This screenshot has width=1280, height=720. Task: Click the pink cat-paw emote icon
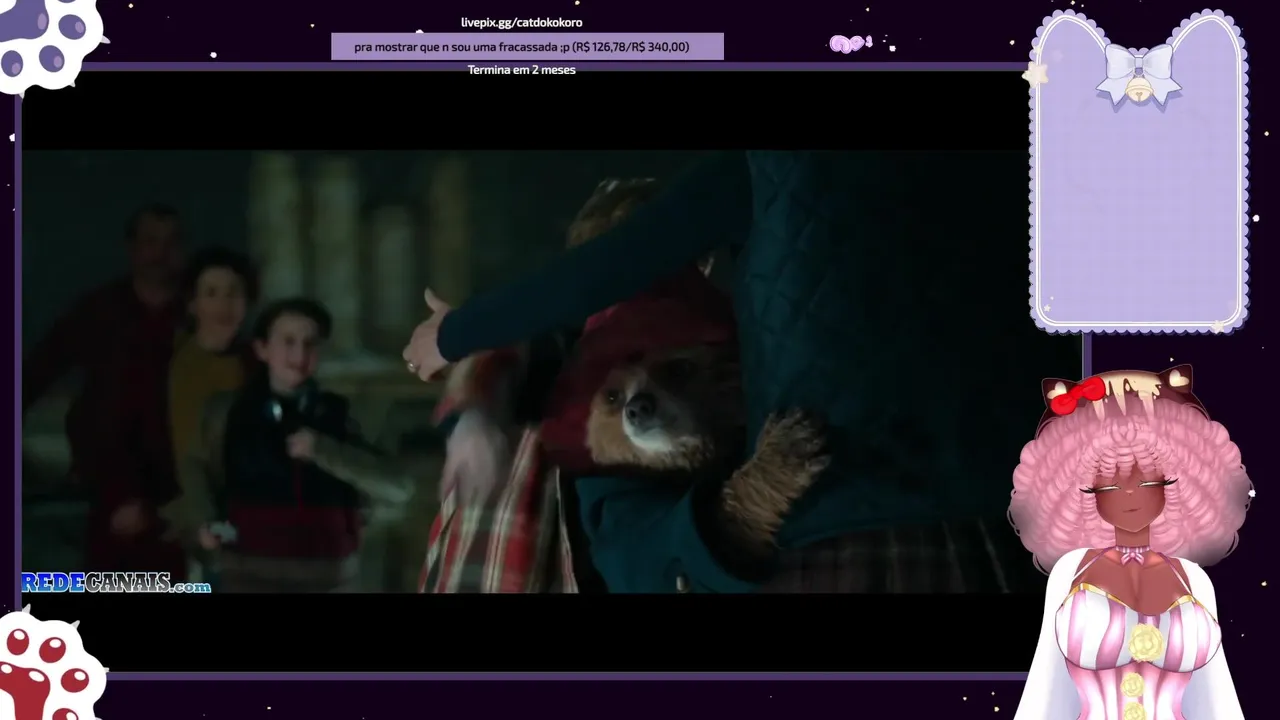coord(851,43)
